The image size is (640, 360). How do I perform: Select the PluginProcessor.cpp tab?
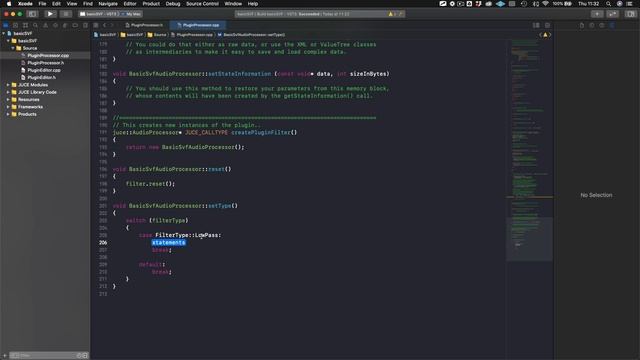coord(198,25)
